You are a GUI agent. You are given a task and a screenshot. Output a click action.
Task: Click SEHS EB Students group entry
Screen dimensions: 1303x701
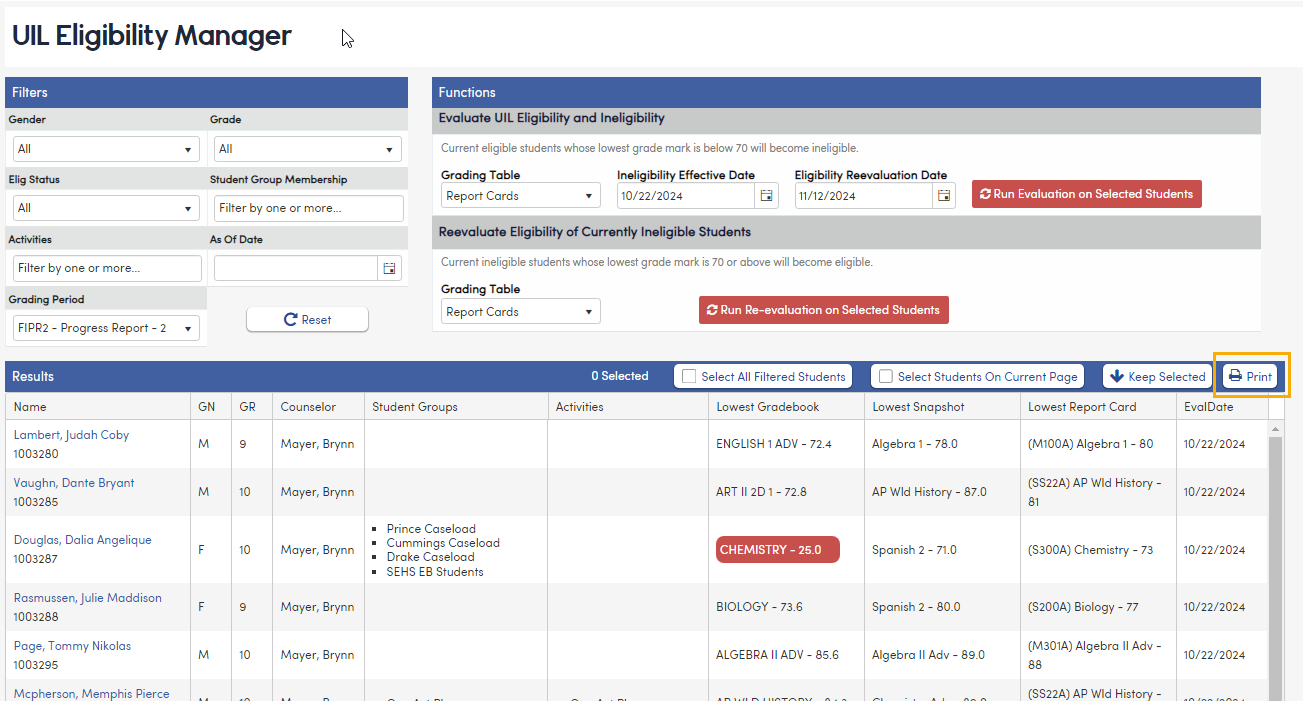435,572
